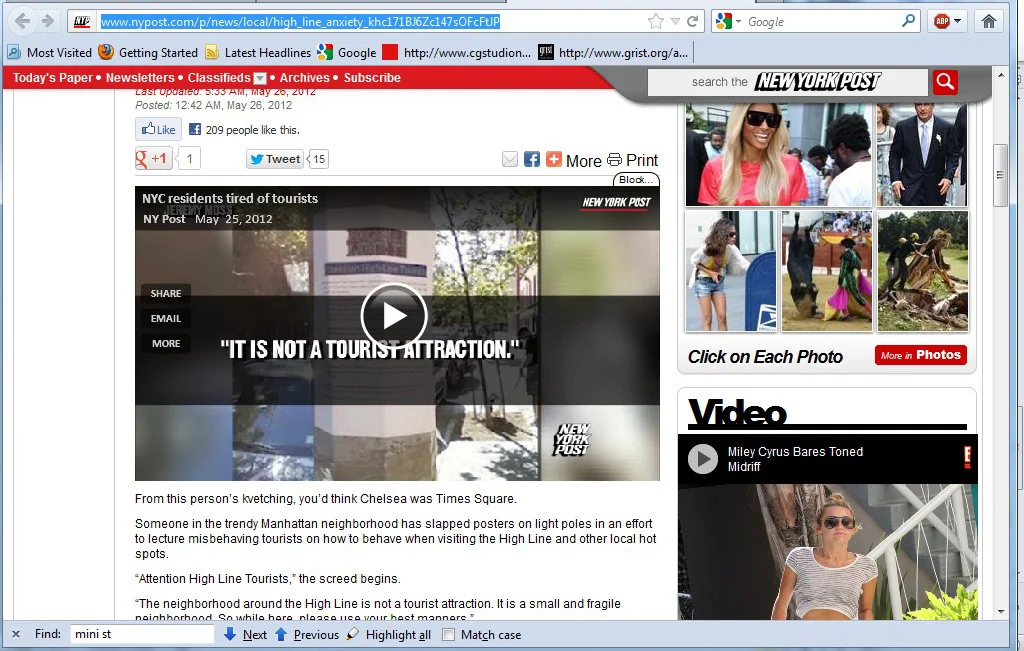Click MORE on the video overlay

click(x=166, y=343)
